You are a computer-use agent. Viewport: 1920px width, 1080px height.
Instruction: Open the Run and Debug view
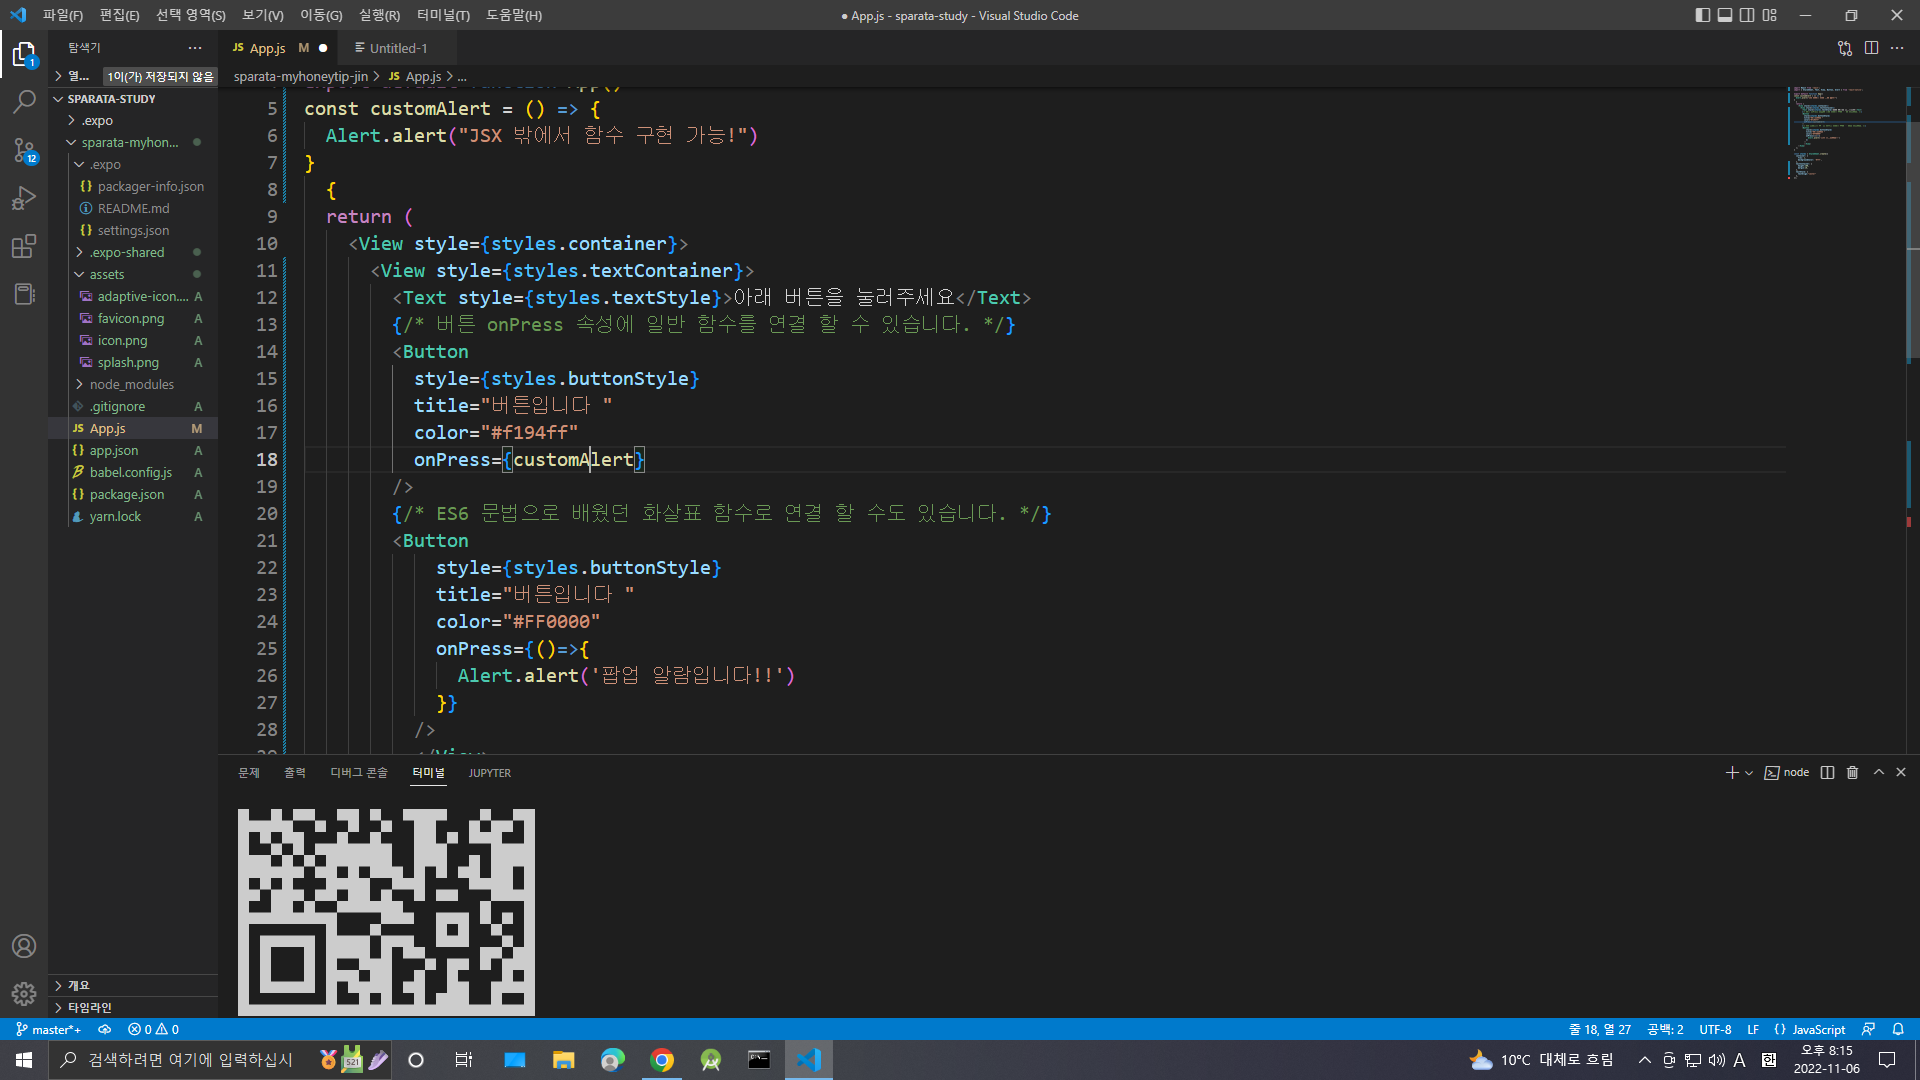(24, 198)
